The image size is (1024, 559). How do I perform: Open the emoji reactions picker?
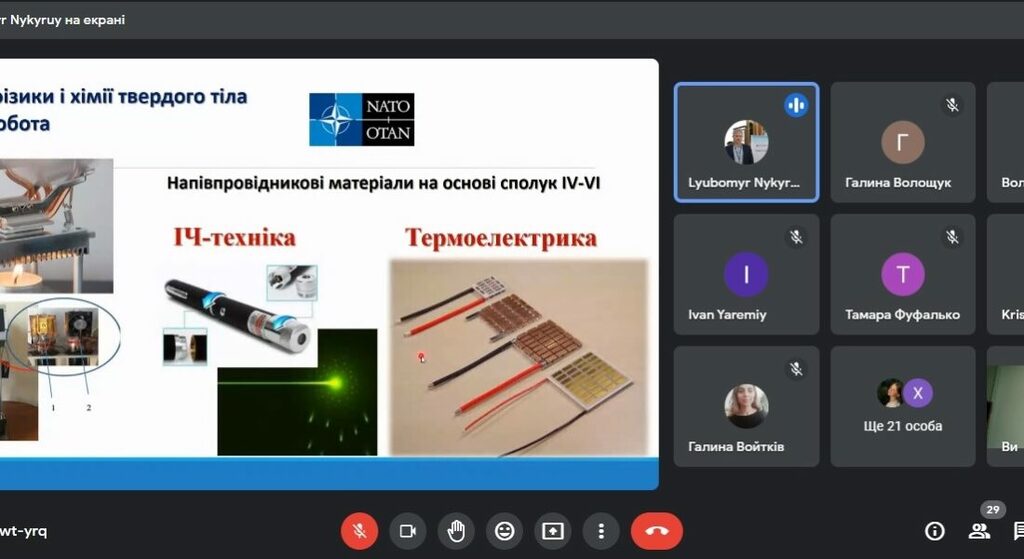pos(504,531)
